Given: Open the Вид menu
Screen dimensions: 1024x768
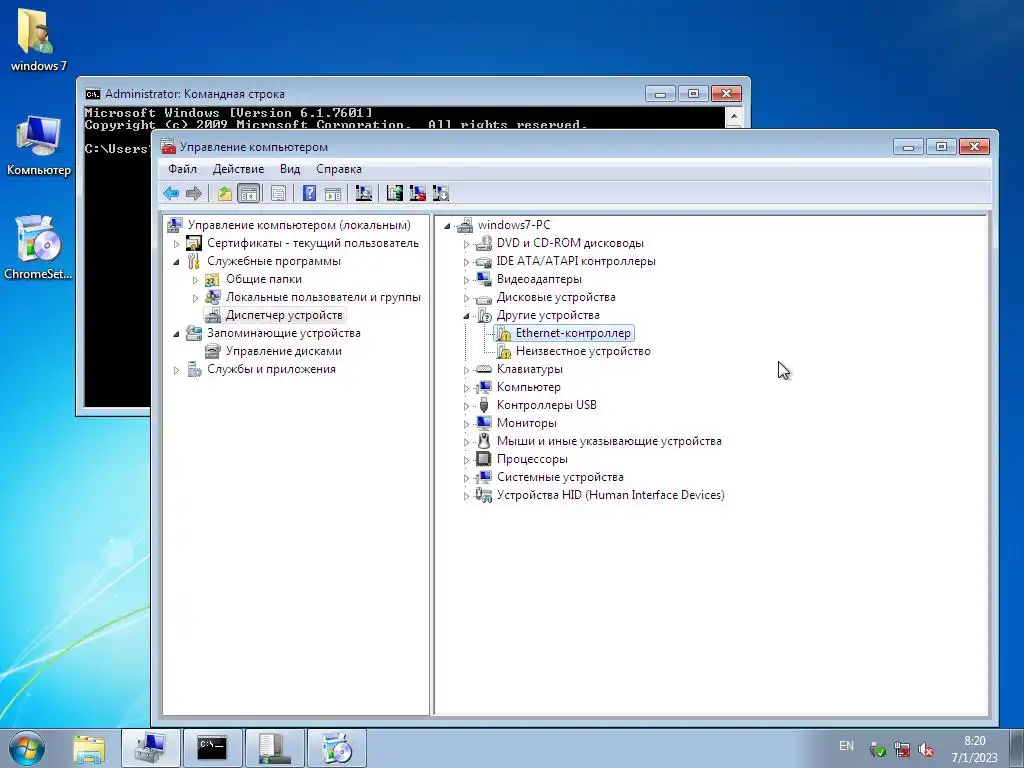Looking at the screenshot, I should [x=290, y=169].
